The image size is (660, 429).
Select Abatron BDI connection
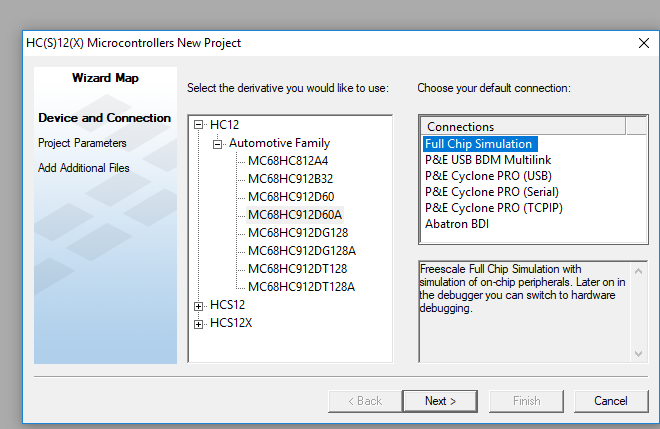[457, 224]
